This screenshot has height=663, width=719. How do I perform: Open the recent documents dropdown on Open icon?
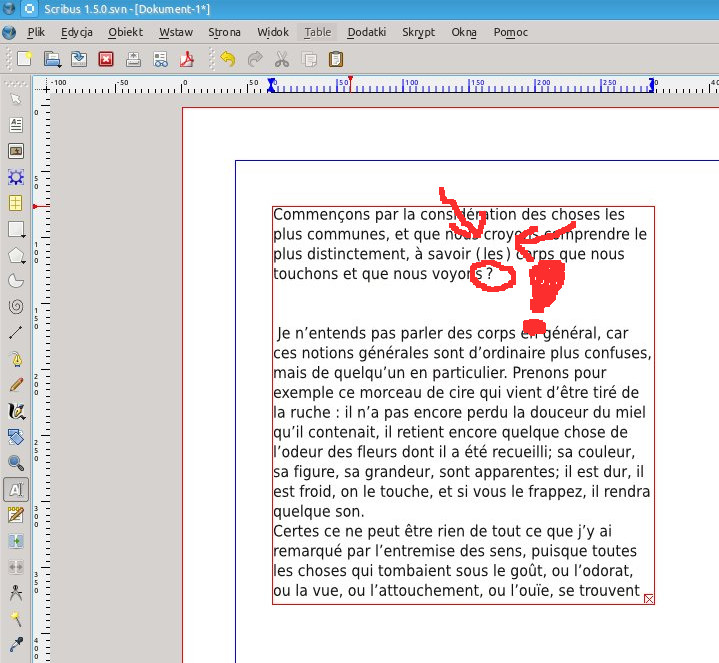(x=60, y=65)
